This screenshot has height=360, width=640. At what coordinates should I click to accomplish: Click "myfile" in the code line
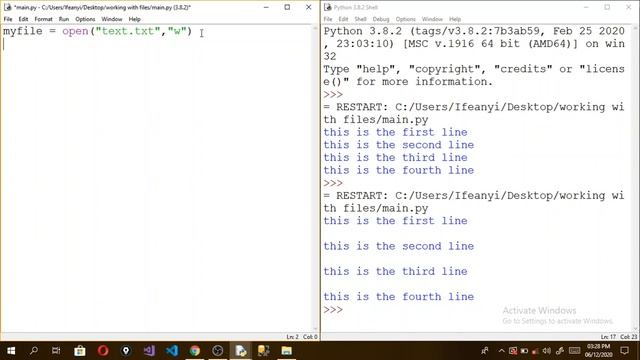pos(23,31)
